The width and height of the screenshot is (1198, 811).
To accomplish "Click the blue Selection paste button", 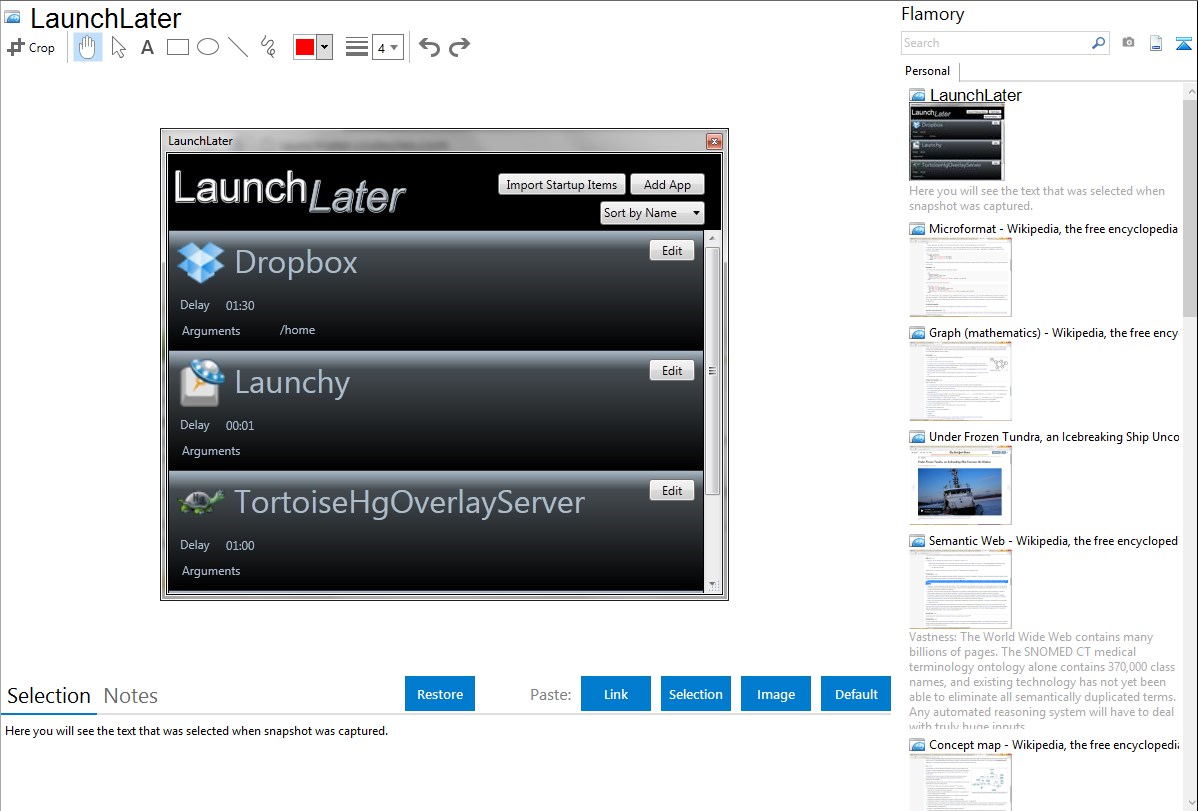I will coord(696,694).
